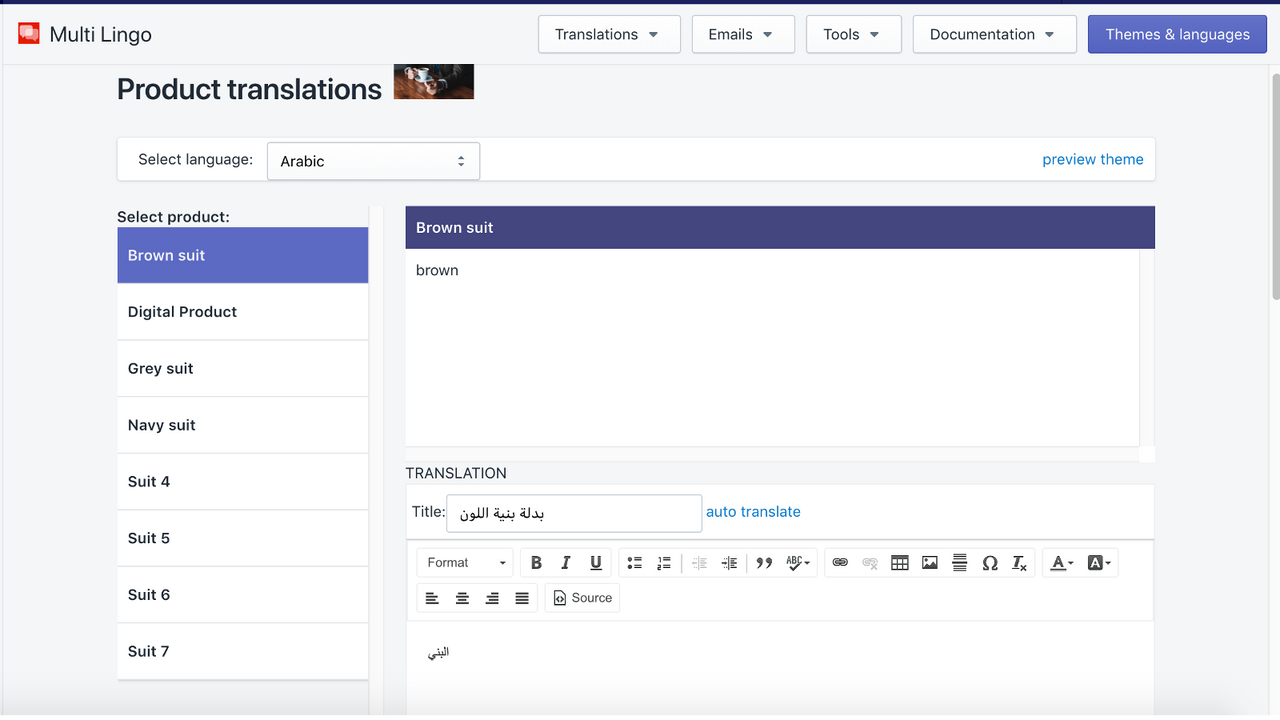The image size is (1280, 720).
Task: Click the product thumbnail image beside the heading
Action: click(x=434, y=82)
